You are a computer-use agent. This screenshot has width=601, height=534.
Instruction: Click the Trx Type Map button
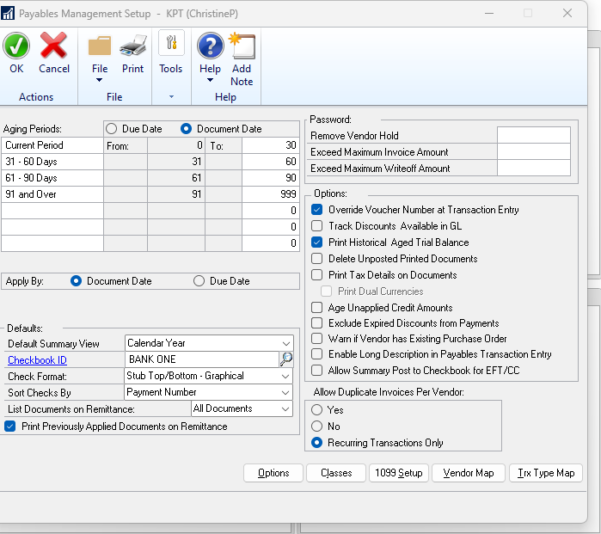pos(546,473)
